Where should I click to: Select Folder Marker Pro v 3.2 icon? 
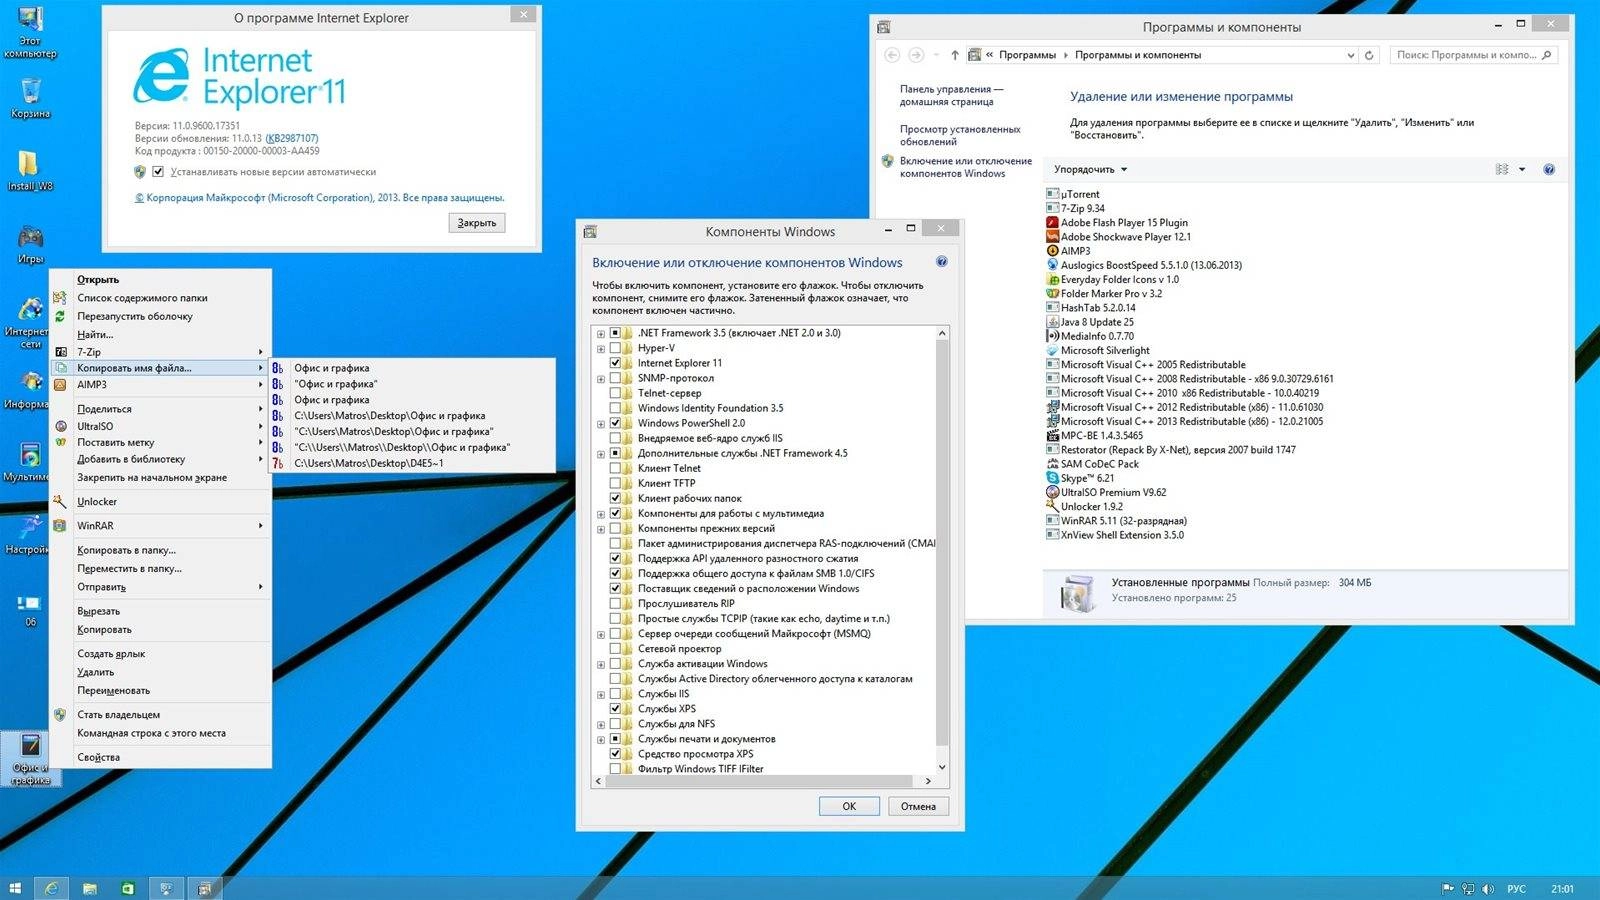(x=1052, y=293)
